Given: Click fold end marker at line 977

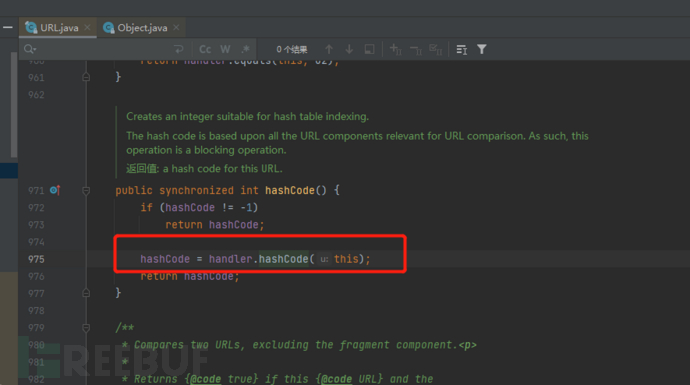Looking at the screenshot, I should (86, 293).
